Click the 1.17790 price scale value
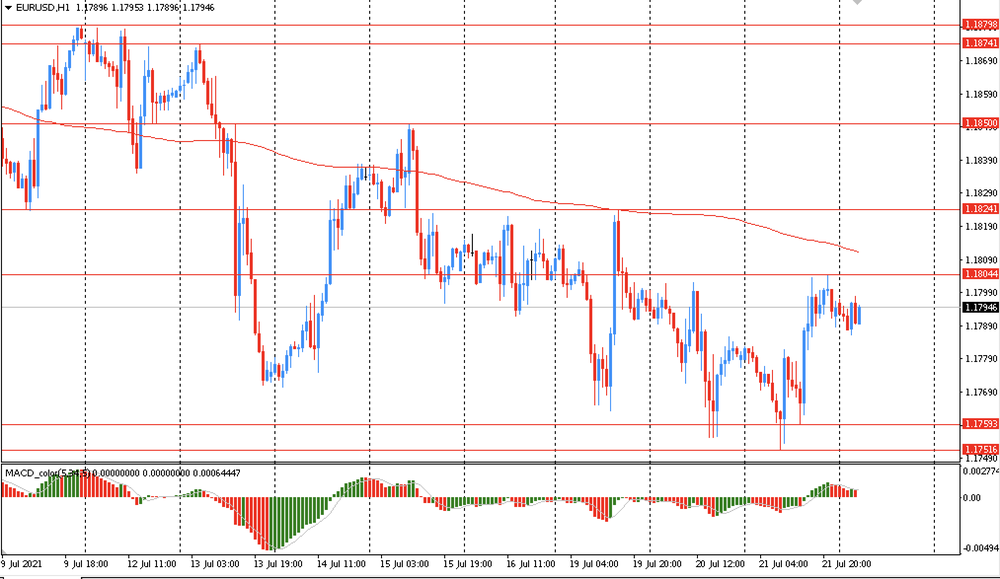Viewport: 1000px width, 579px height. point(982,359)
